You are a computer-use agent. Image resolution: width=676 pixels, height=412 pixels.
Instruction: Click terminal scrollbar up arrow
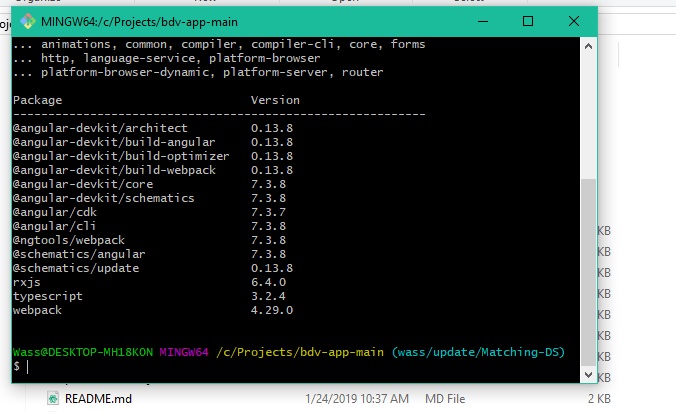click(588, 47)
